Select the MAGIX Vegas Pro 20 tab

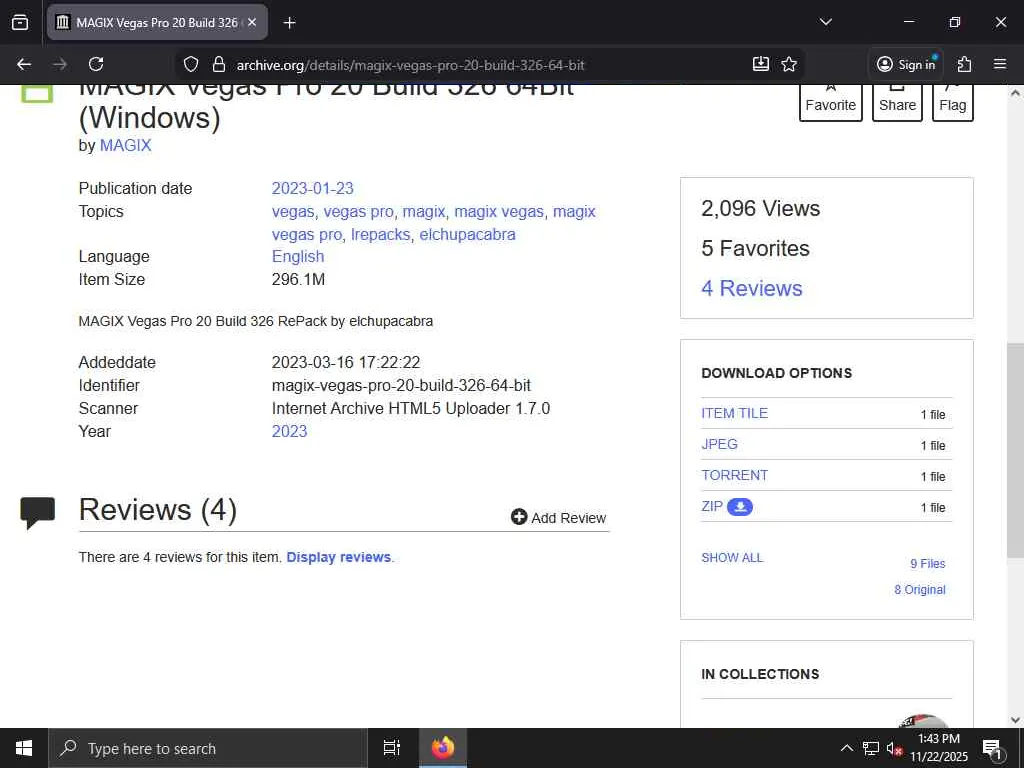pyautogui.click(x=157, y=22)
